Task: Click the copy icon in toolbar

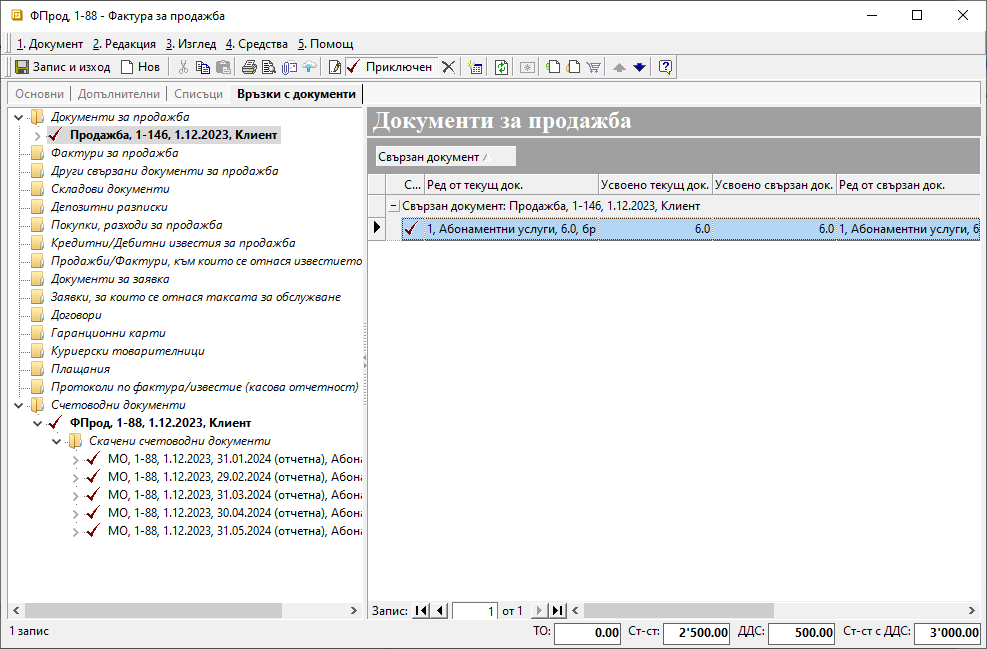Action: tap(203, 67)
